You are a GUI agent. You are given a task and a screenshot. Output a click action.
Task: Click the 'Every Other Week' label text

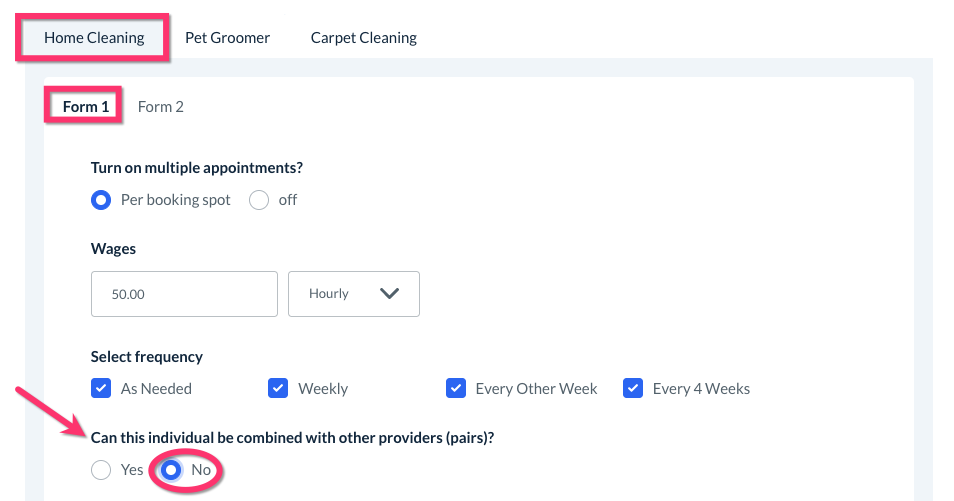pyautogui.click(x=536, y=388)
